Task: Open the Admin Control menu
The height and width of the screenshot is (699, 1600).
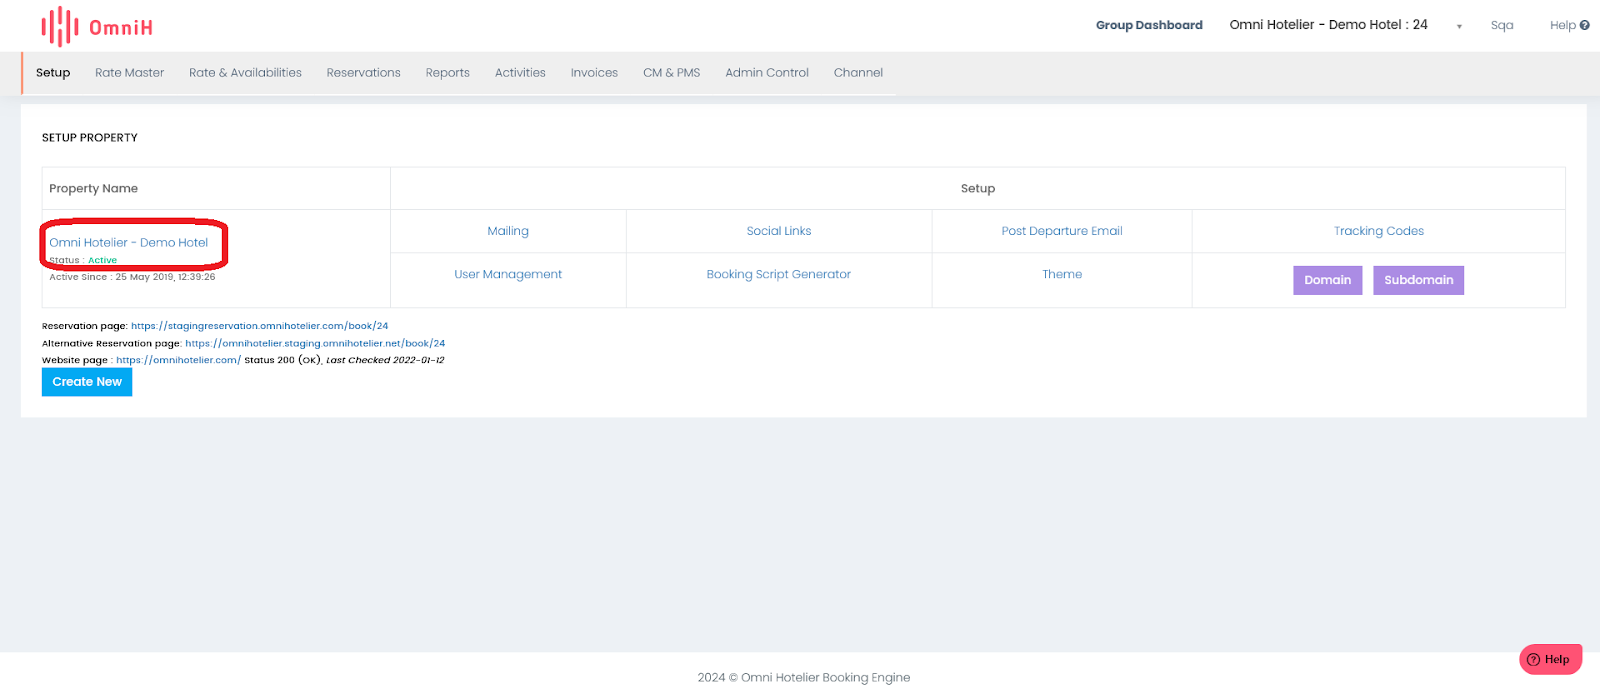Action: (767, 73)
